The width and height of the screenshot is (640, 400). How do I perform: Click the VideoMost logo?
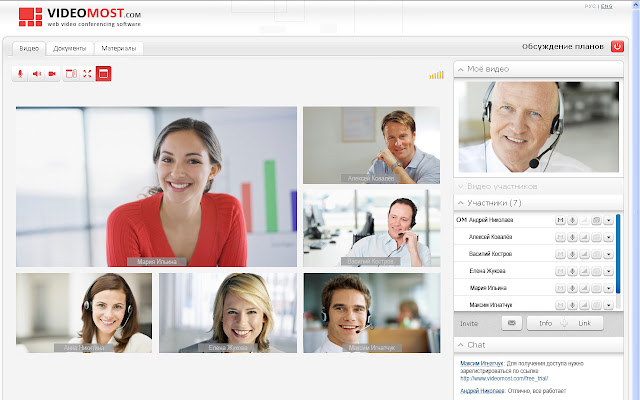click(x=80, y=17)
